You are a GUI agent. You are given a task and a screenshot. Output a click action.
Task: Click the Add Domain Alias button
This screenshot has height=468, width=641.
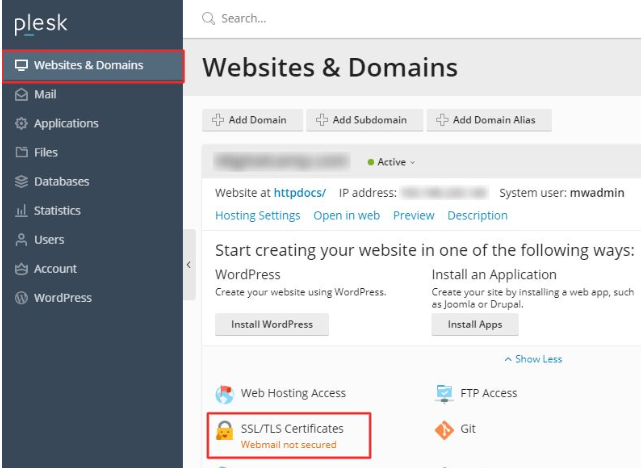coord(489,120)
